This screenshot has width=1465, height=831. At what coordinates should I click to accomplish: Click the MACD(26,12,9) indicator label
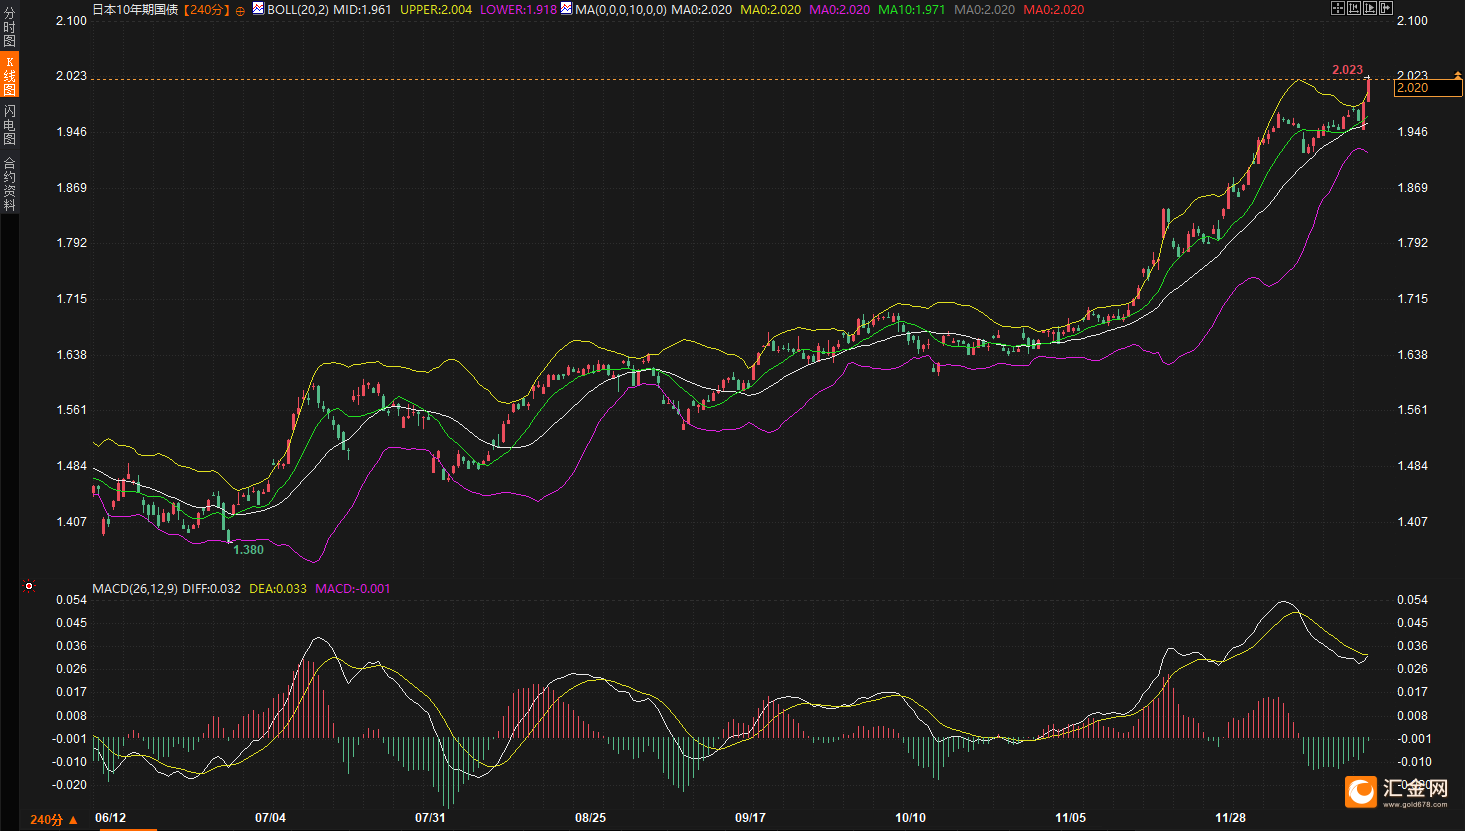click(135, 589)
